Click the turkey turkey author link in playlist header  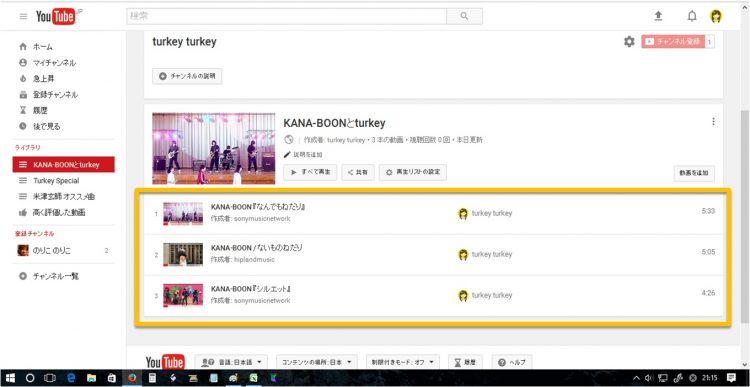click(346, 140)
